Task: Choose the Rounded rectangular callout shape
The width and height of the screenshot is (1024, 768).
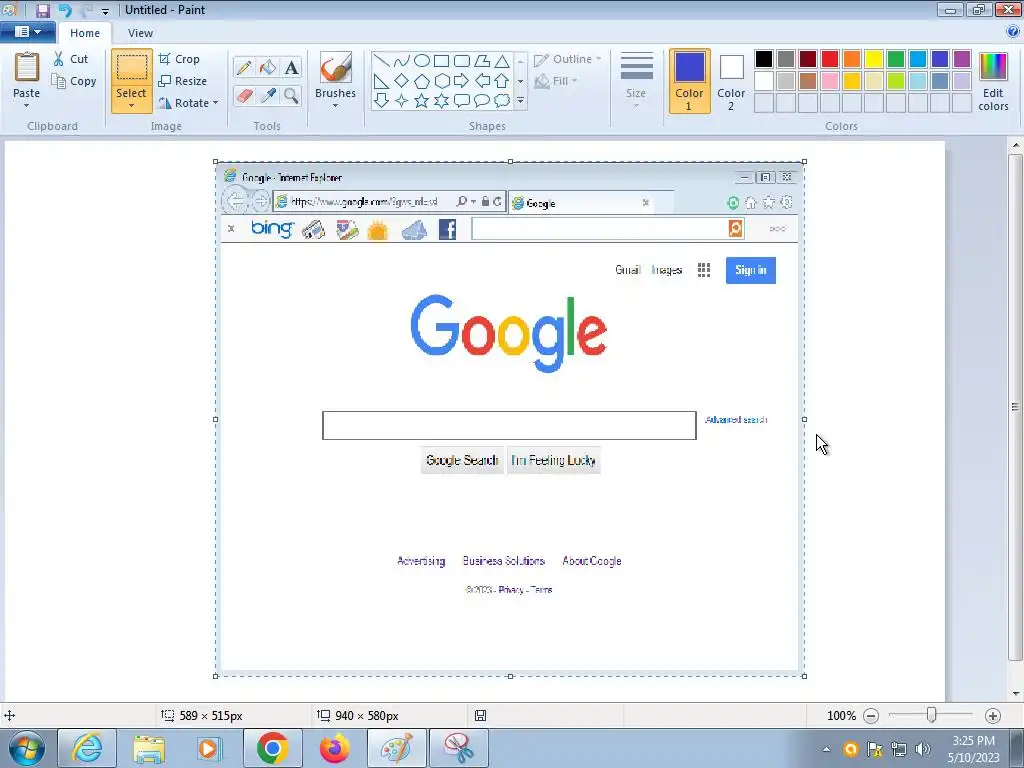Action: [462, 101]
